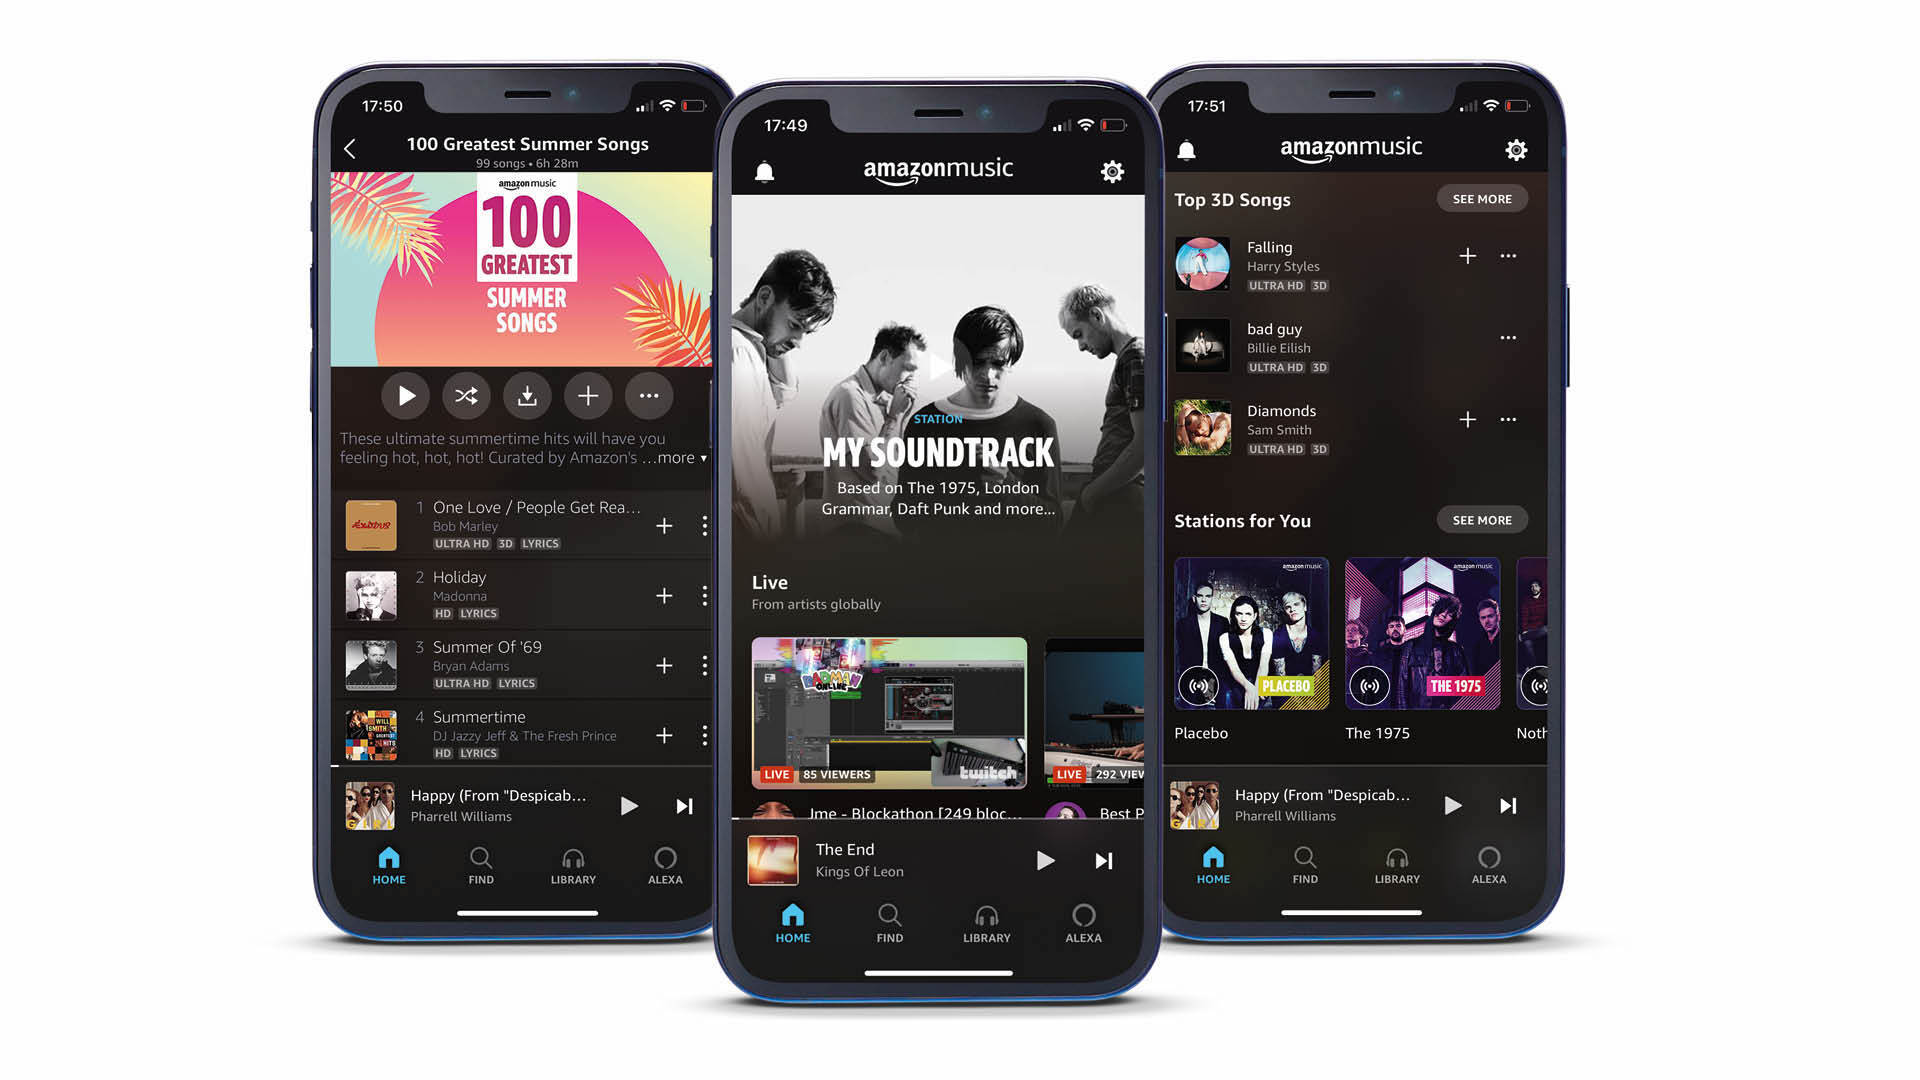Toggle add Falling by Harry Styles
1920x1080 pixels.
1468,255
